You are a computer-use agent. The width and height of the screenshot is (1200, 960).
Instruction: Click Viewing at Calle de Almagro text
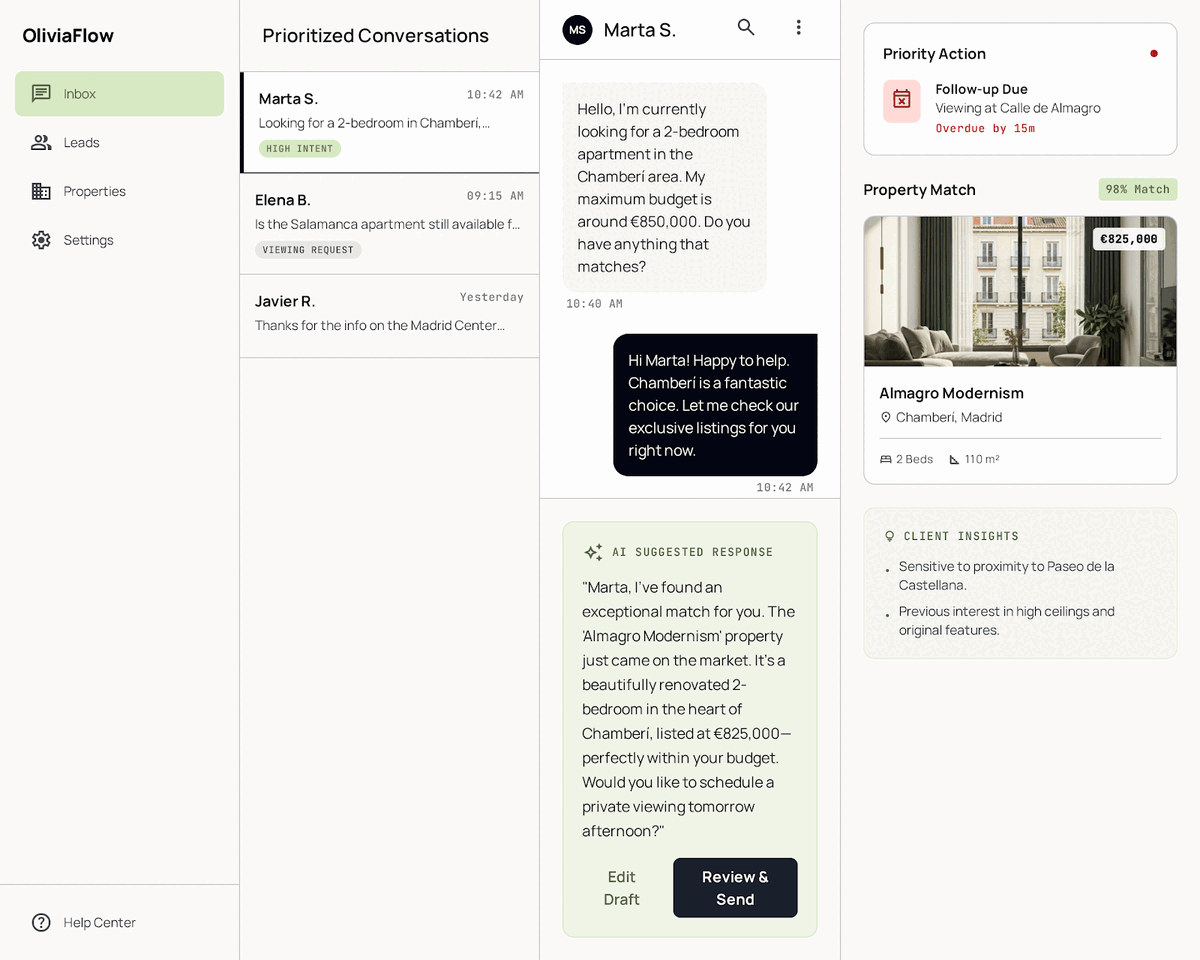click(x=1018, y=108)
